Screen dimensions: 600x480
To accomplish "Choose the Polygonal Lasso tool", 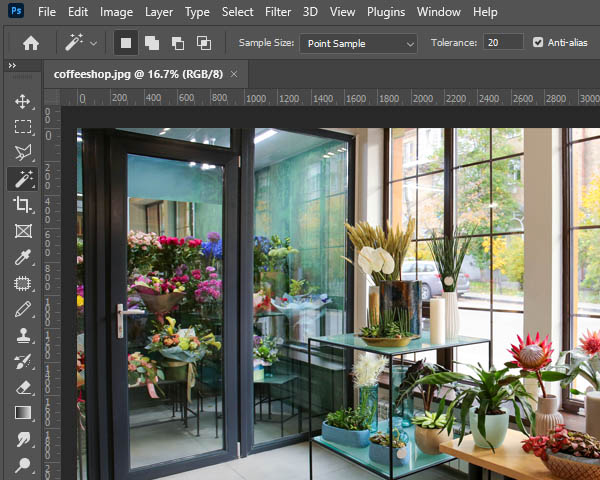I will (x=22, y=153).
